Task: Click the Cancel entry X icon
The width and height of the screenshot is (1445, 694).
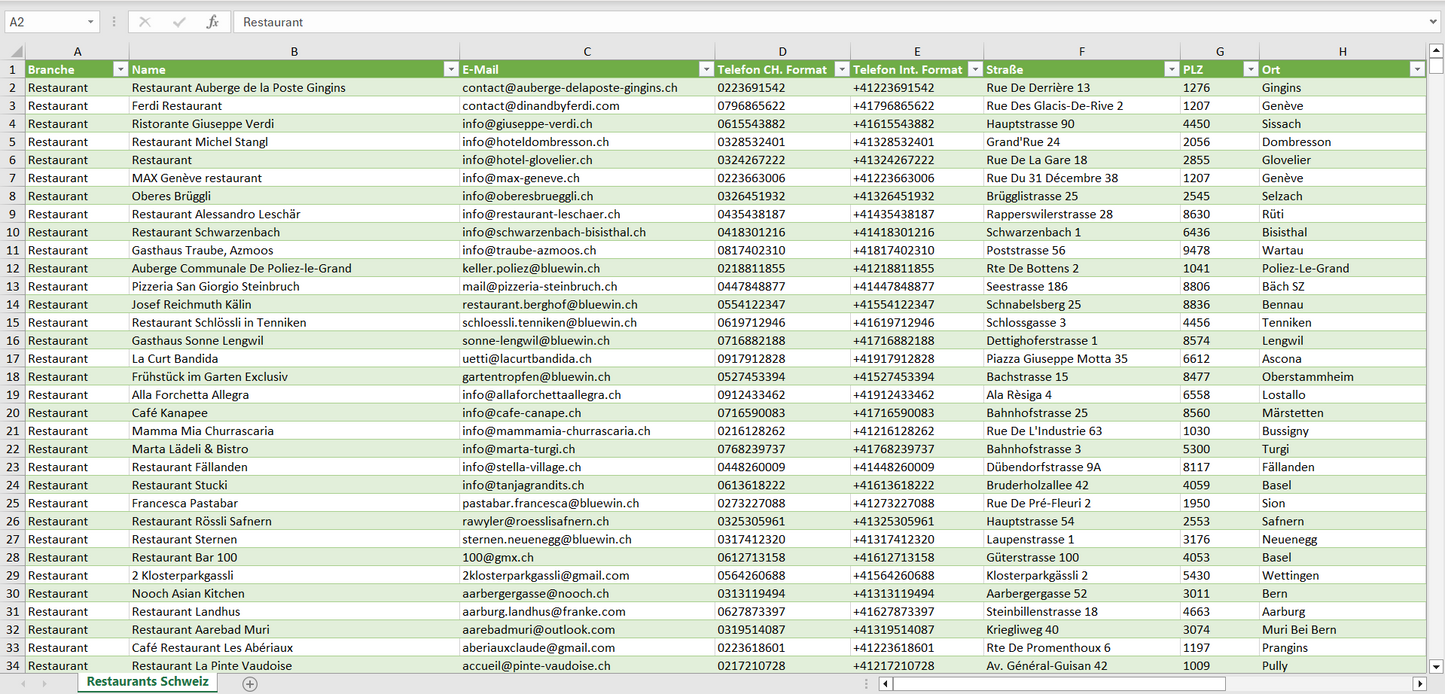Action: 145,22
